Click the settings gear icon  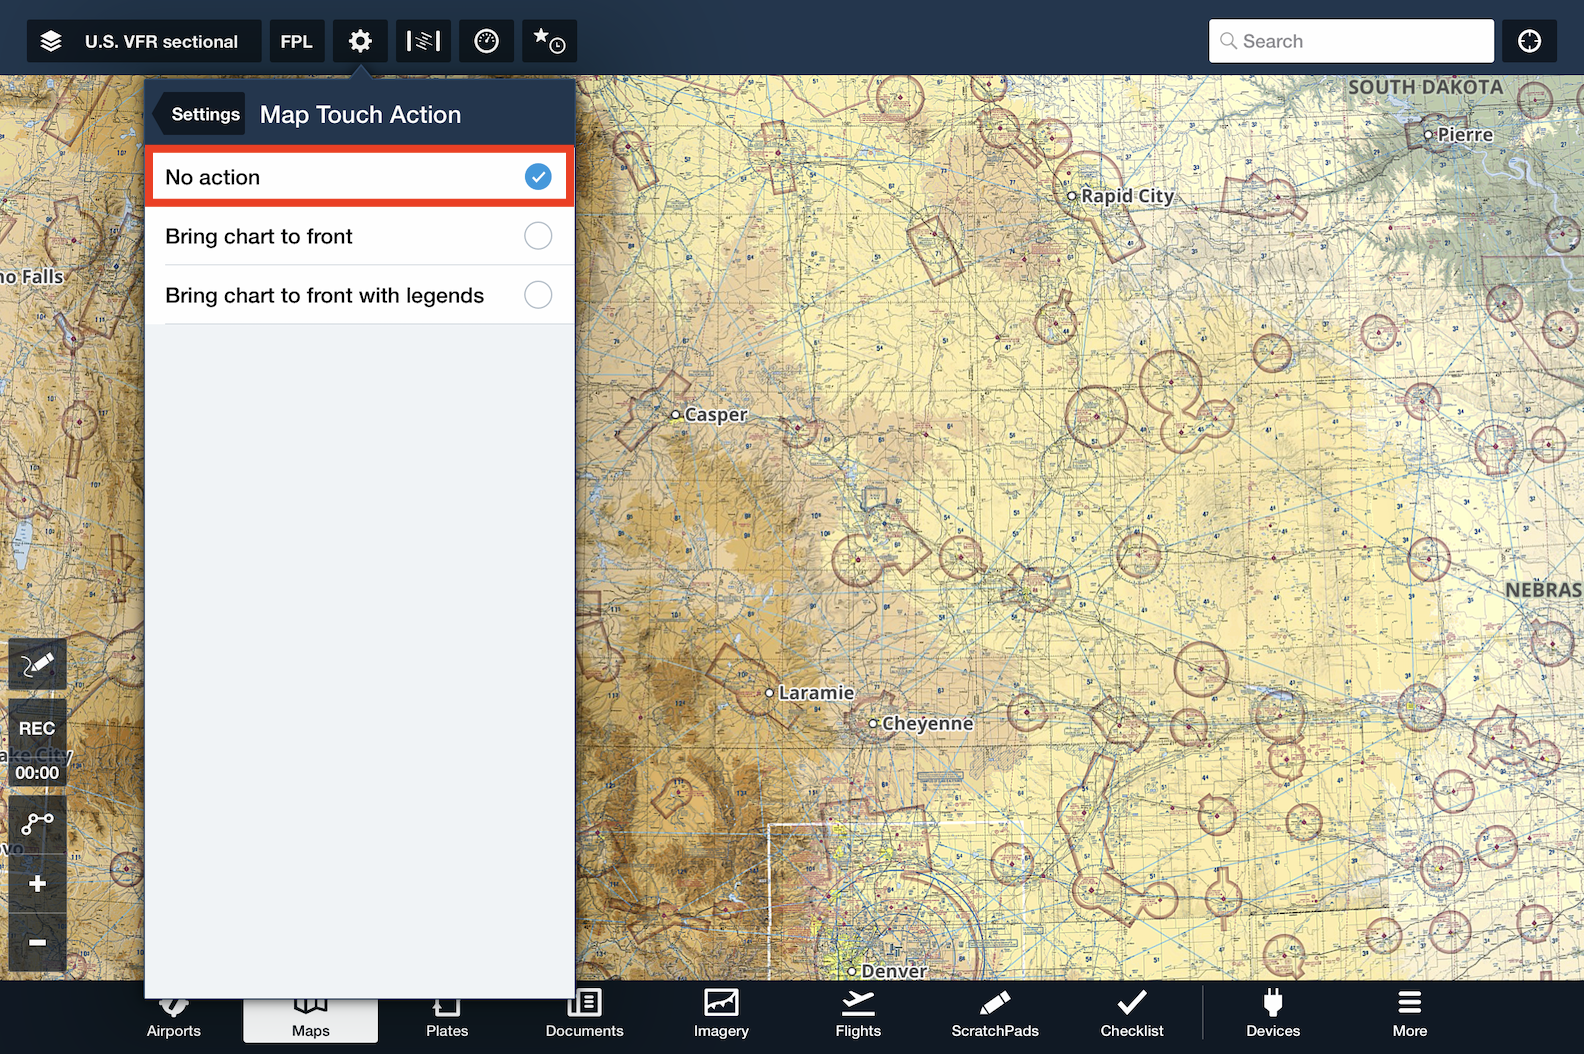click(x=360, y=41)
